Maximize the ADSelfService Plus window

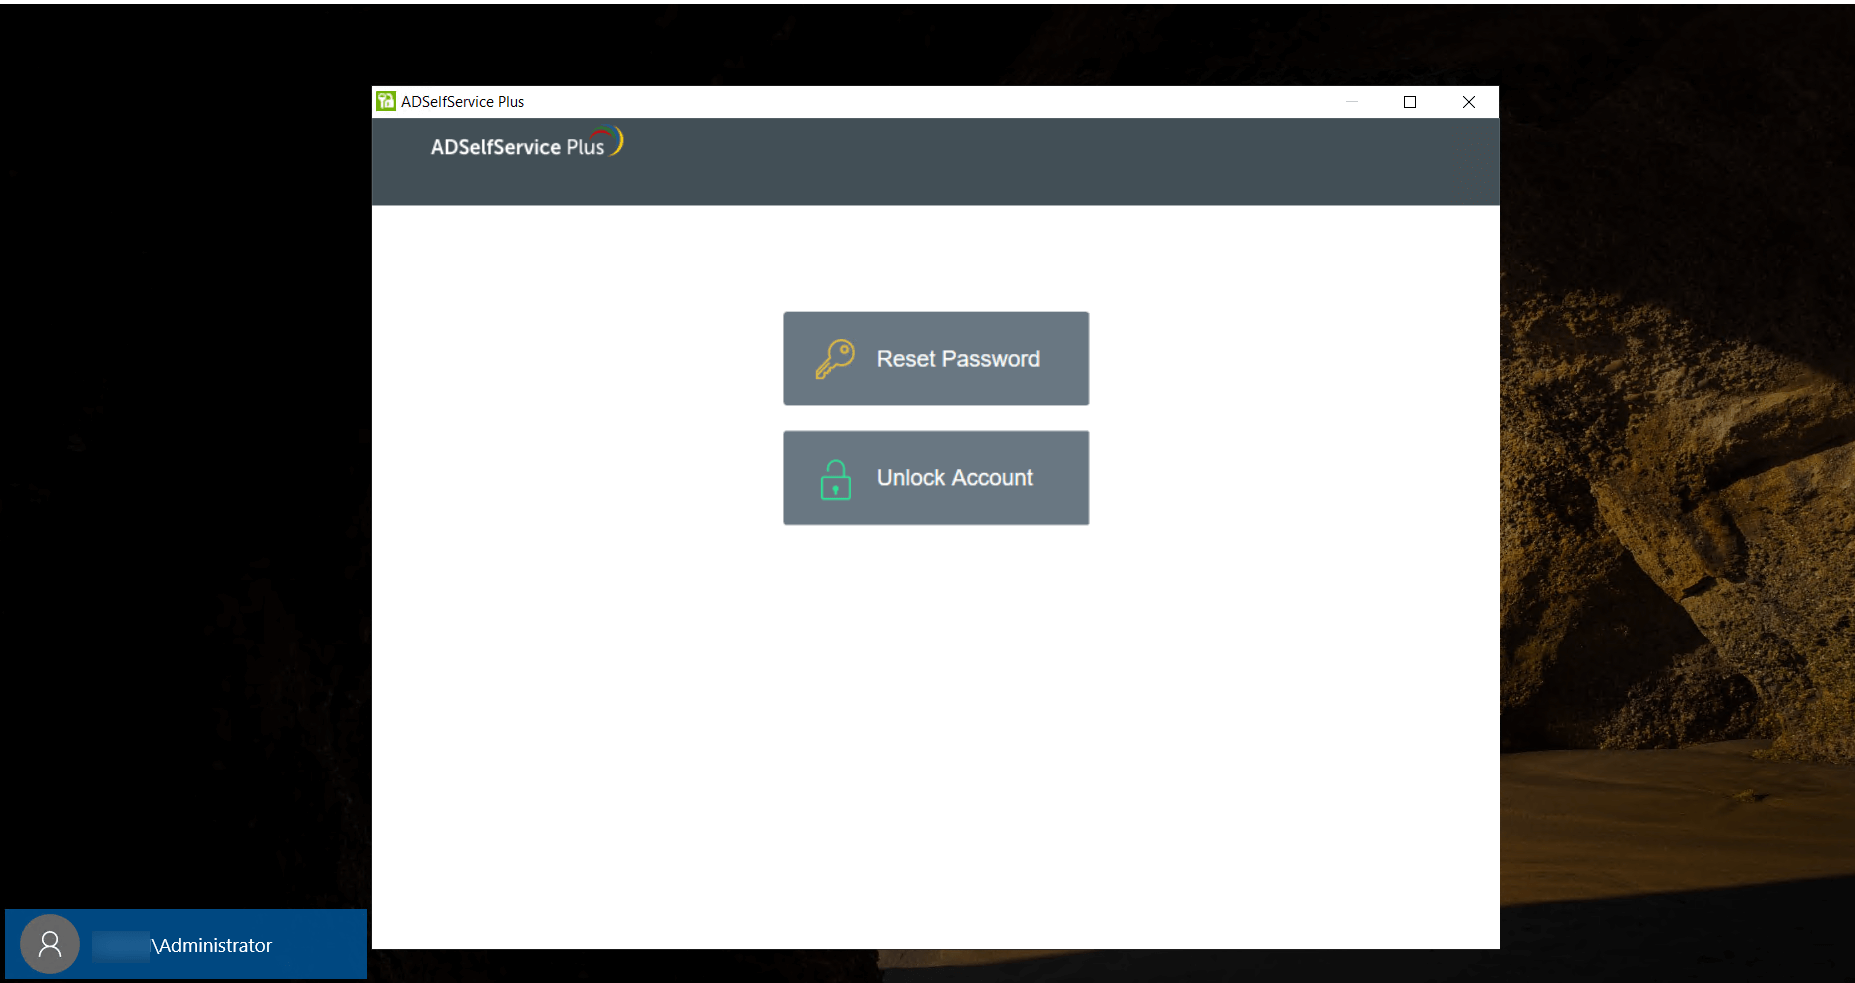pos(1410,102)
